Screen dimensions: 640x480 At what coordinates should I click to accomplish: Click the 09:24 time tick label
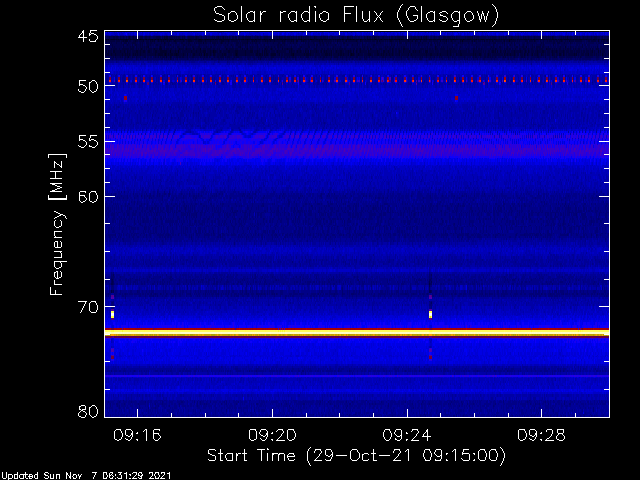pos(407,436)
